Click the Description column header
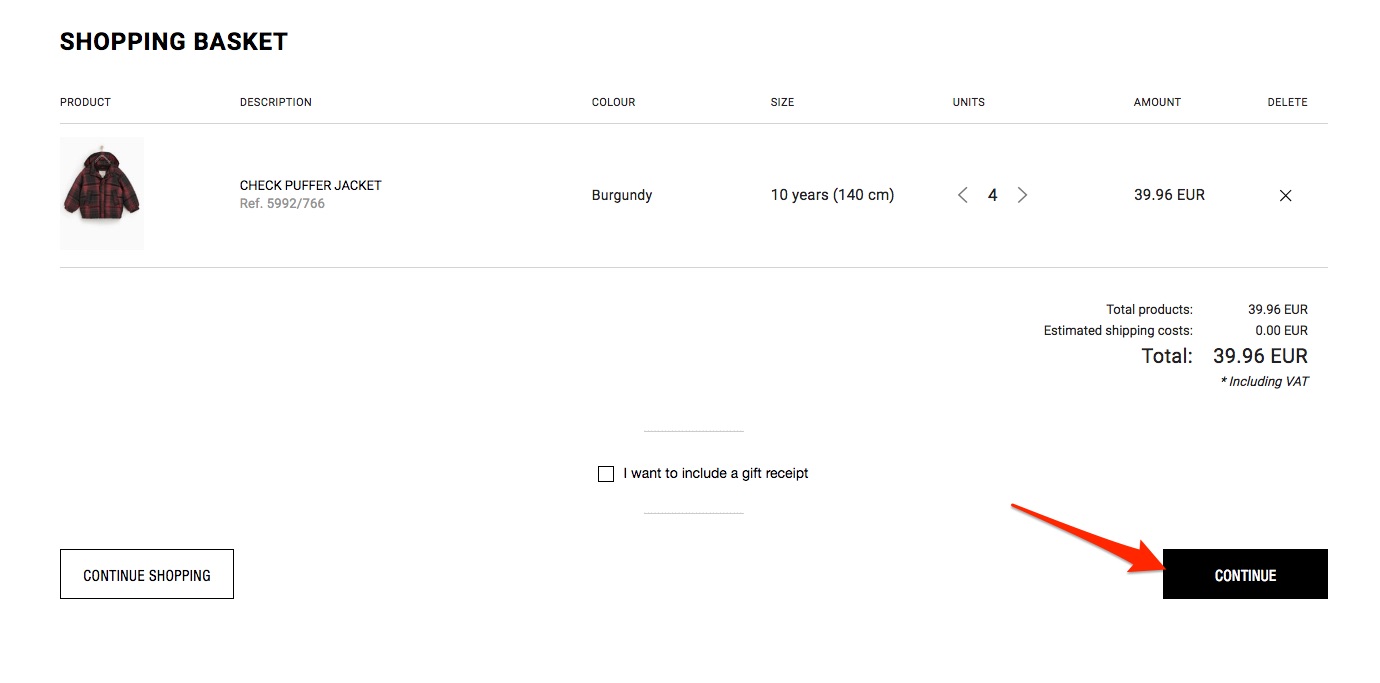Screen dimensions: 1380x683 [276, 102]
